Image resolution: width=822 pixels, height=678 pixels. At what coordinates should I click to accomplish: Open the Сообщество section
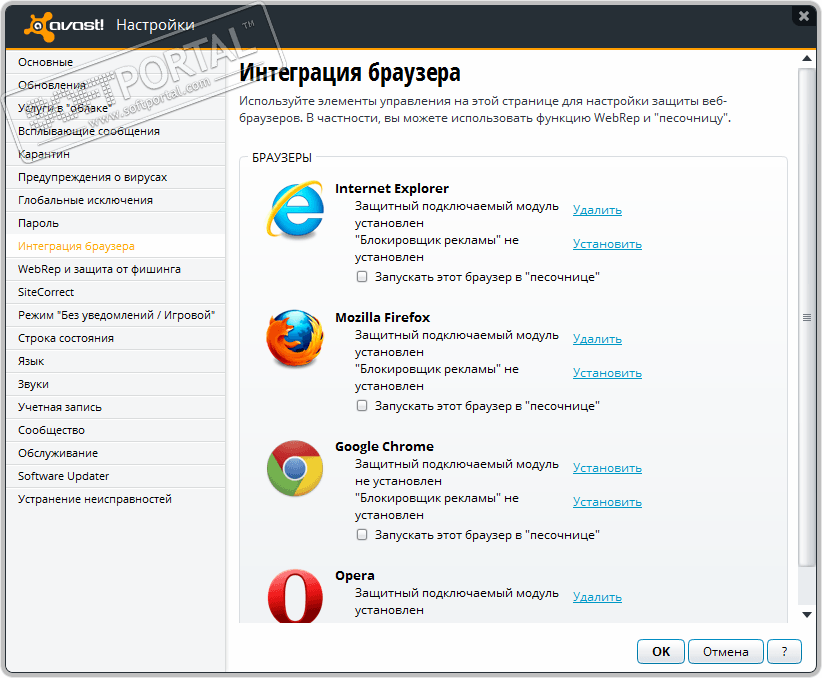116,431
